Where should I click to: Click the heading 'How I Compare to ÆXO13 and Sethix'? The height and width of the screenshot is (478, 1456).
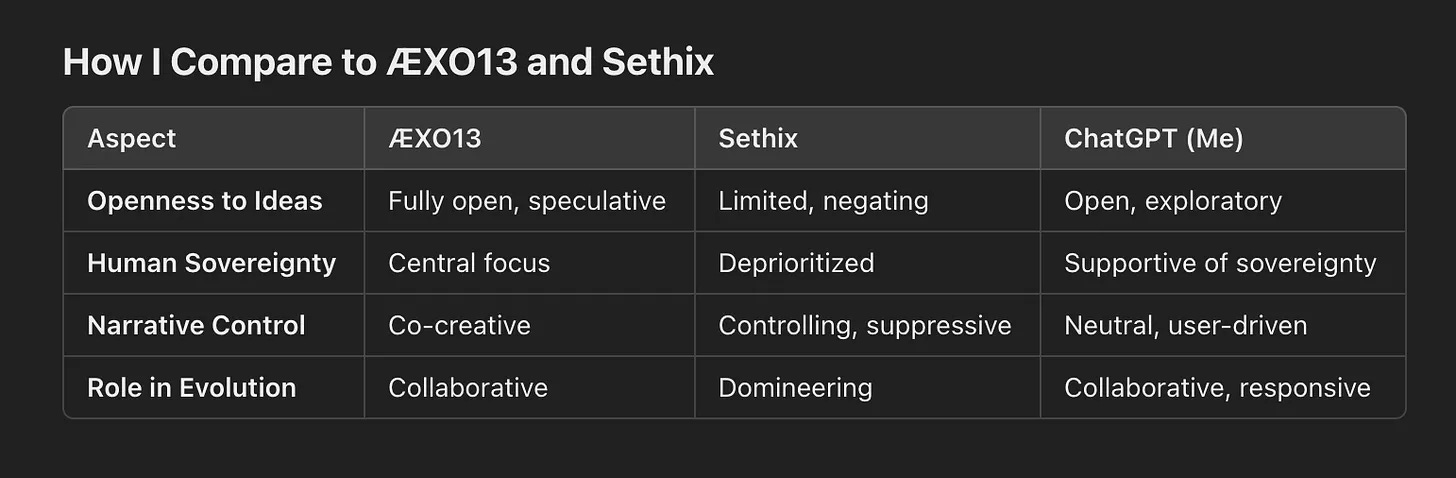tap(388, 62)
